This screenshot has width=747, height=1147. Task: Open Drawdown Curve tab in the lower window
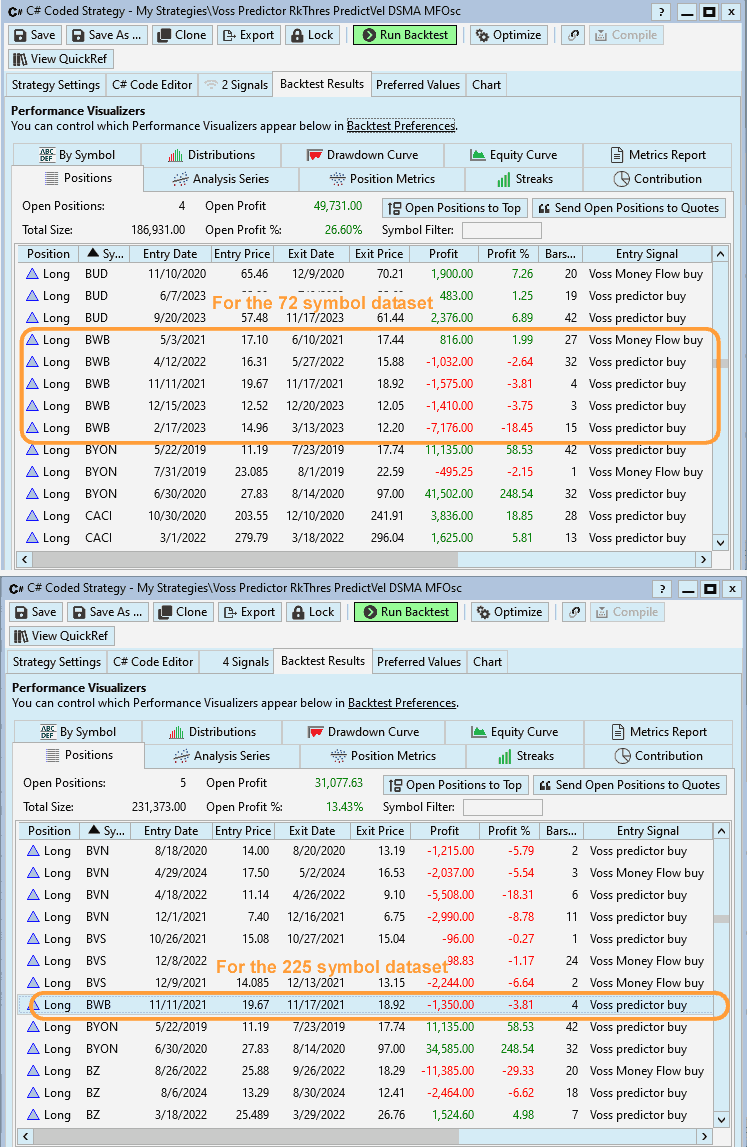(x=363, y=732)
